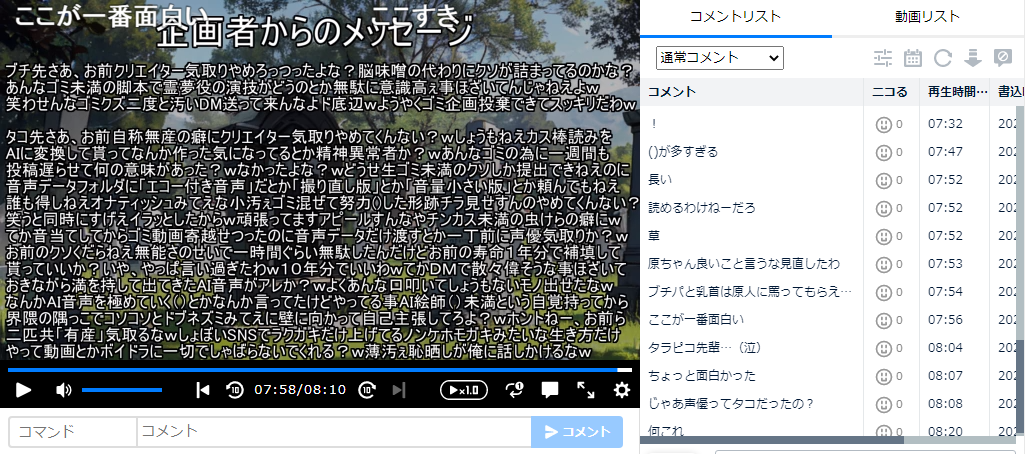Open the playback speed x1.0 menu
This screenshot has width=1025, height=454.
463,391
